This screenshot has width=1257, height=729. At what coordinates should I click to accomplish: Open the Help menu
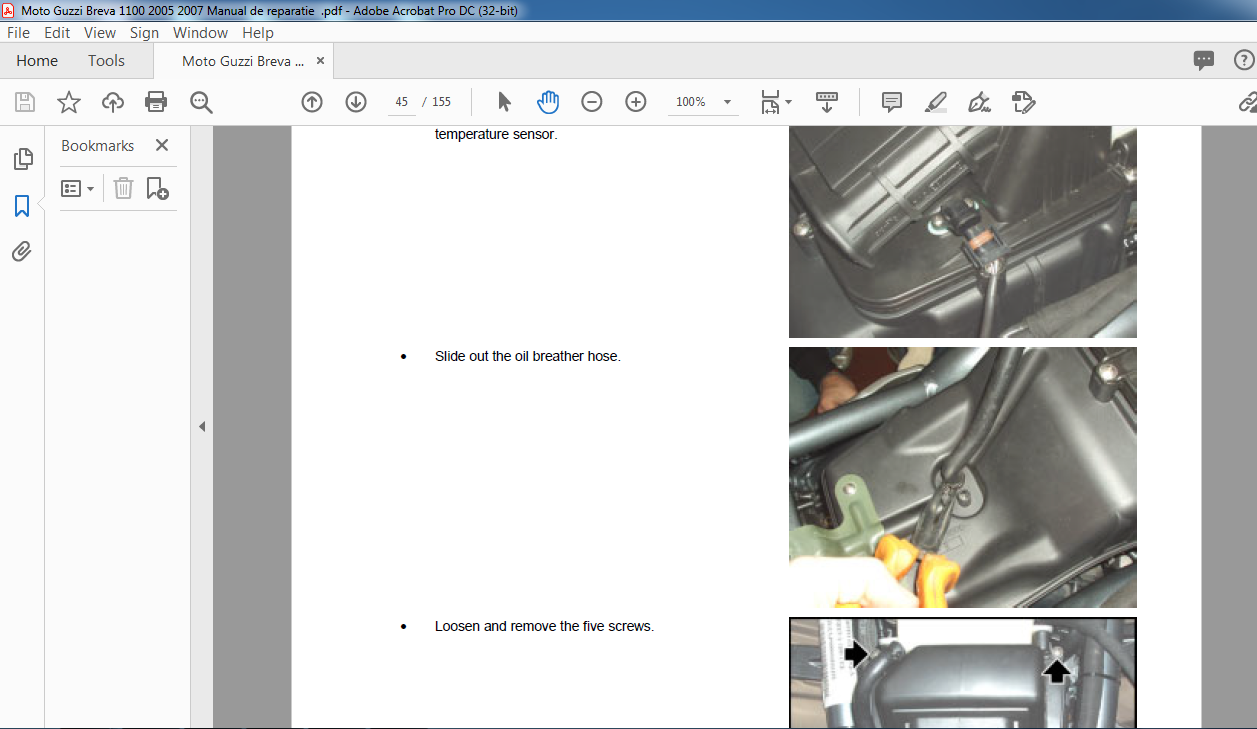click(258, 32)
